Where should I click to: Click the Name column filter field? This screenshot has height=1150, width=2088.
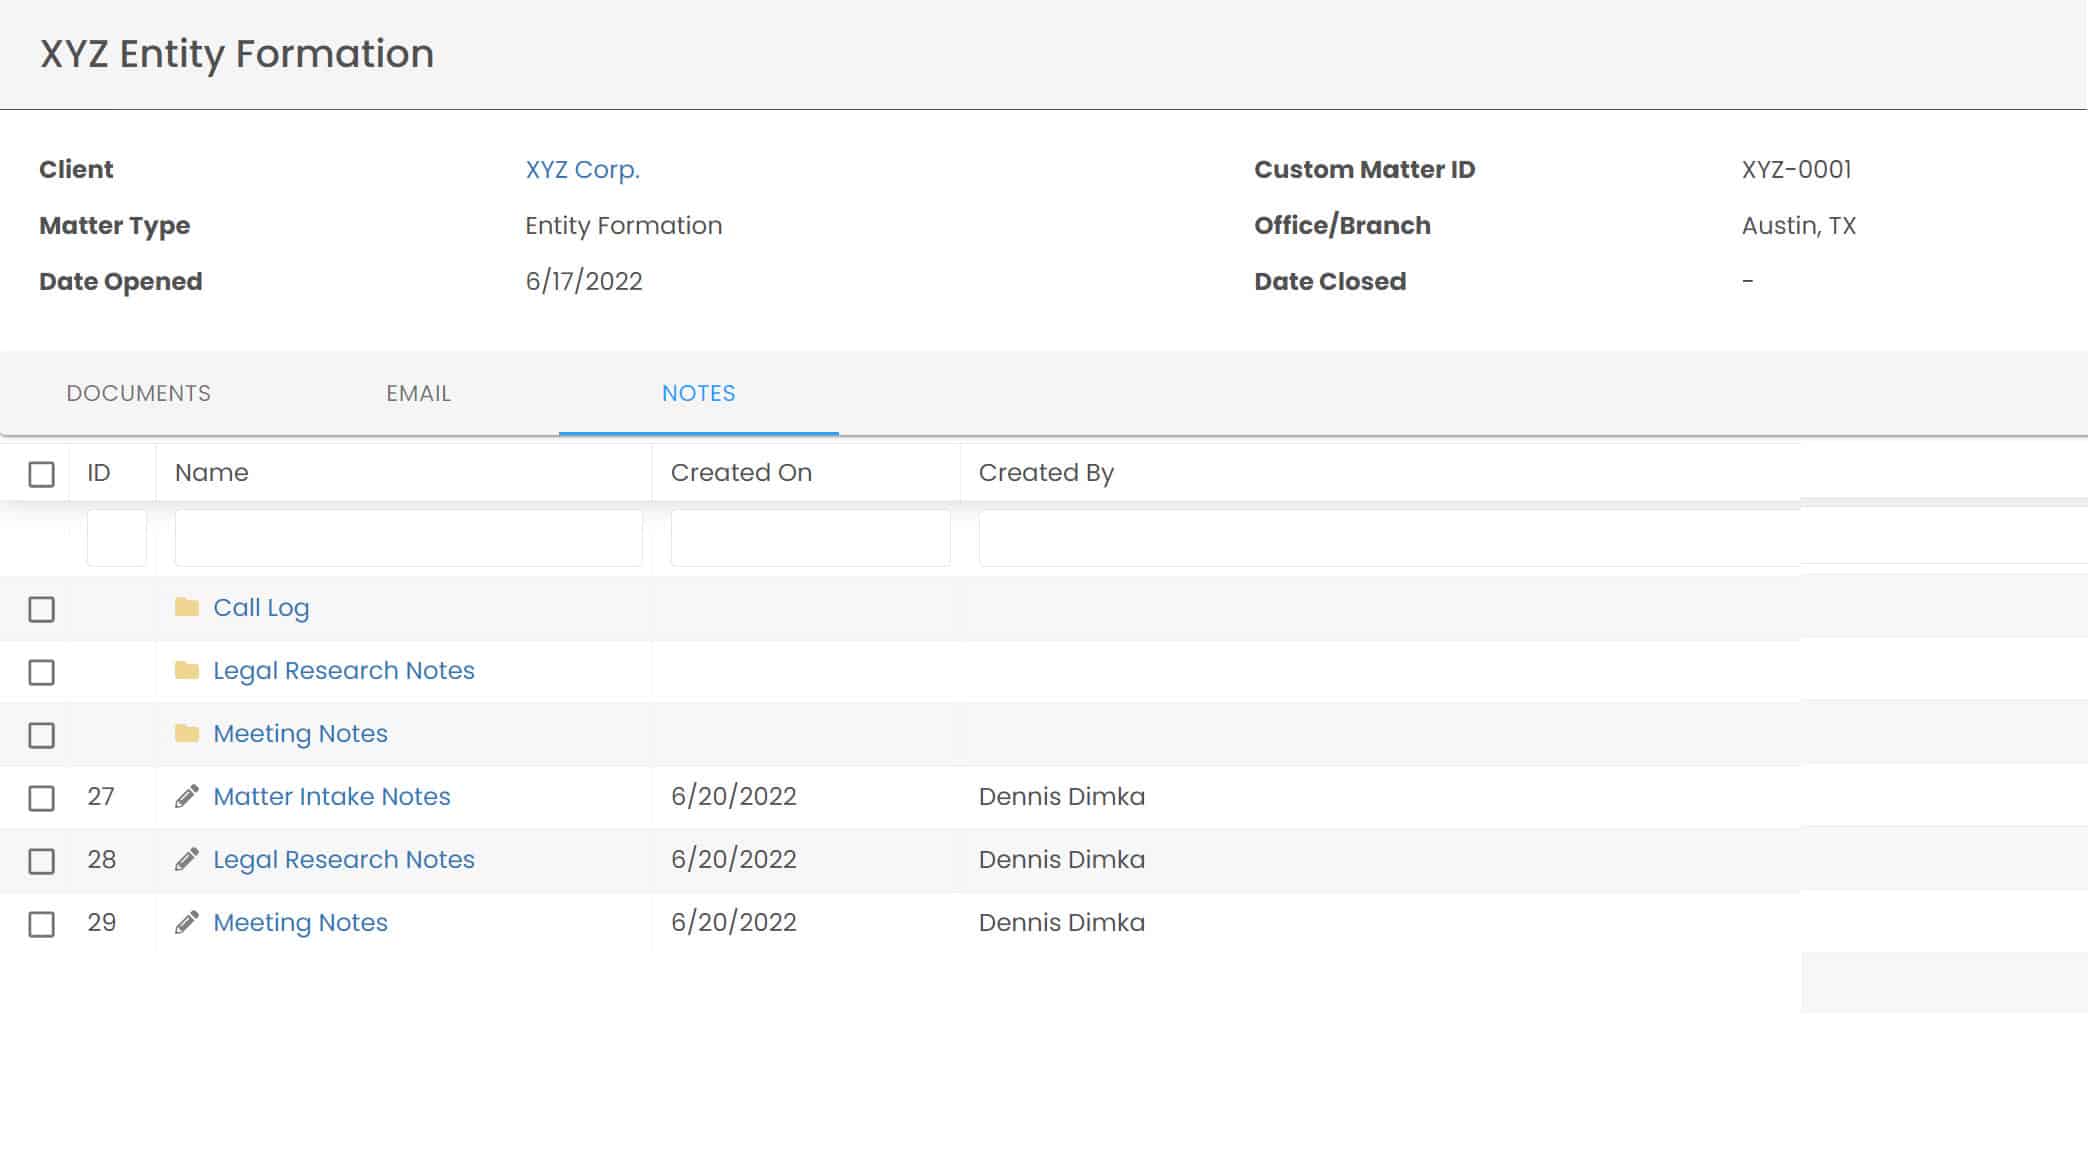[x=408, y=538]
